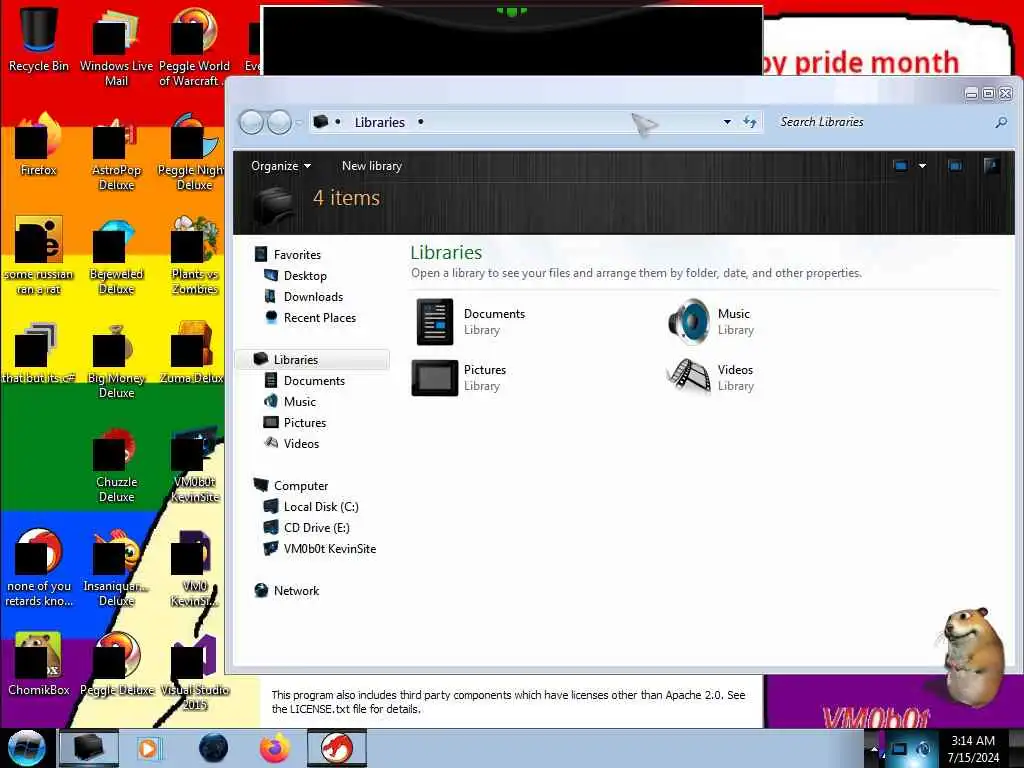The image size is (1024, 768).
Task: Select Videos under Libraries in sidebar
Action: pos(301,443)
